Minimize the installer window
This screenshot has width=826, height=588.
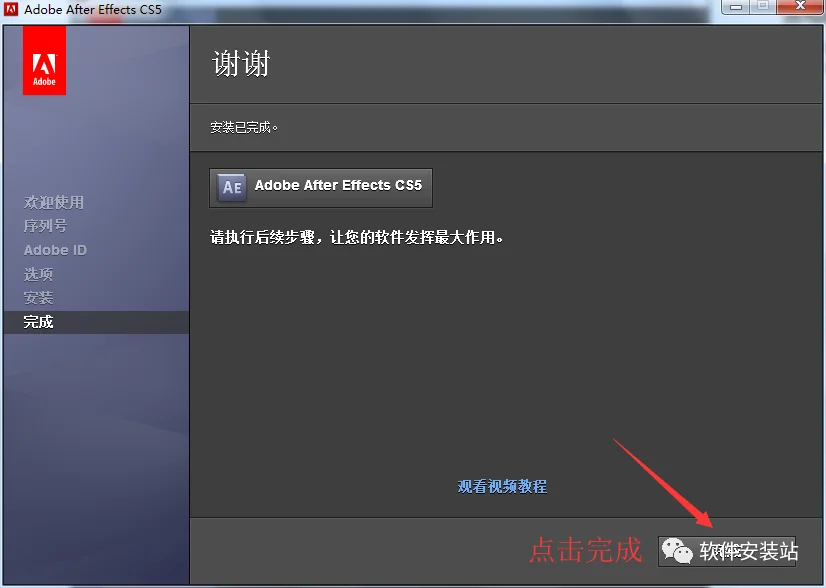pyautogui.click(x=736, y=7)
